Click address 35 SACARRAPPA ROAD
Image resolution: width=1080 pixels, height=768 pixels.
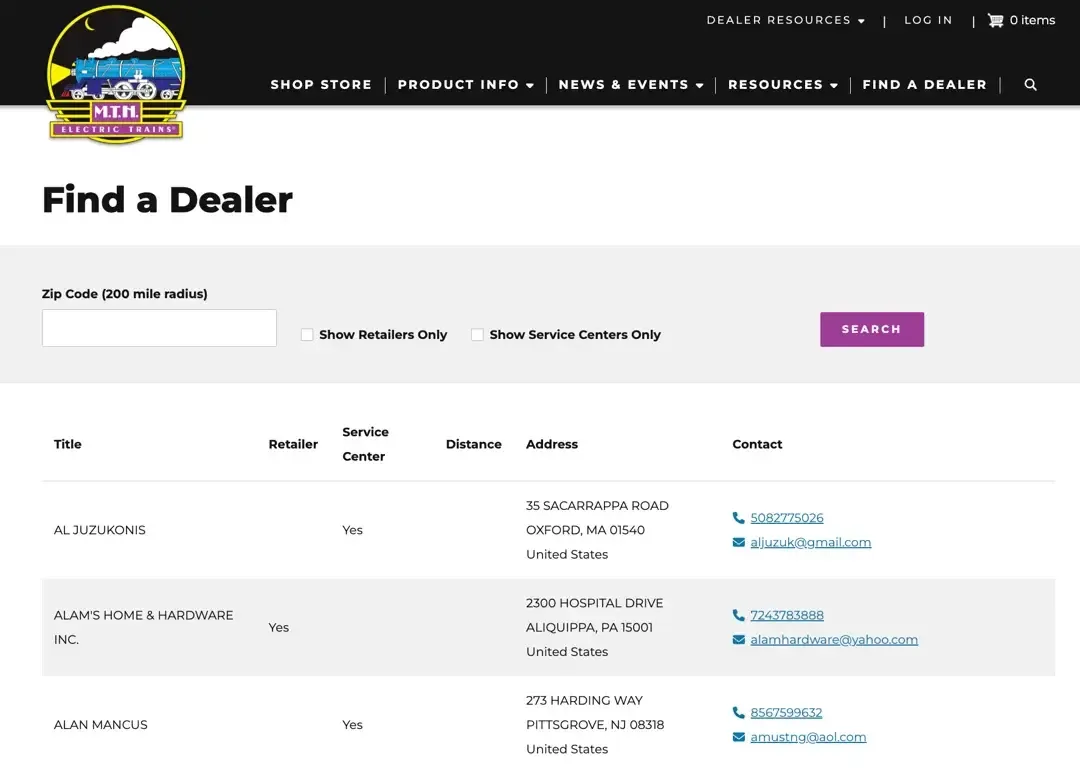pos(597,506)
